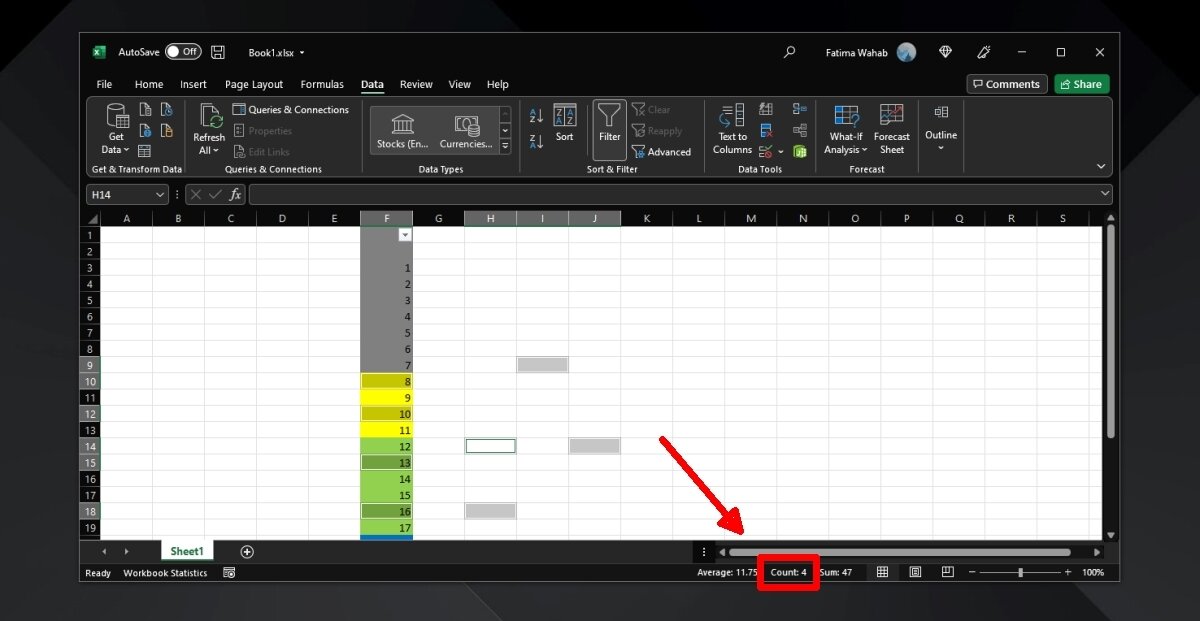Click the Filter funnel icon
Viewport: 1200px width, 621px height.
[609, 120]
